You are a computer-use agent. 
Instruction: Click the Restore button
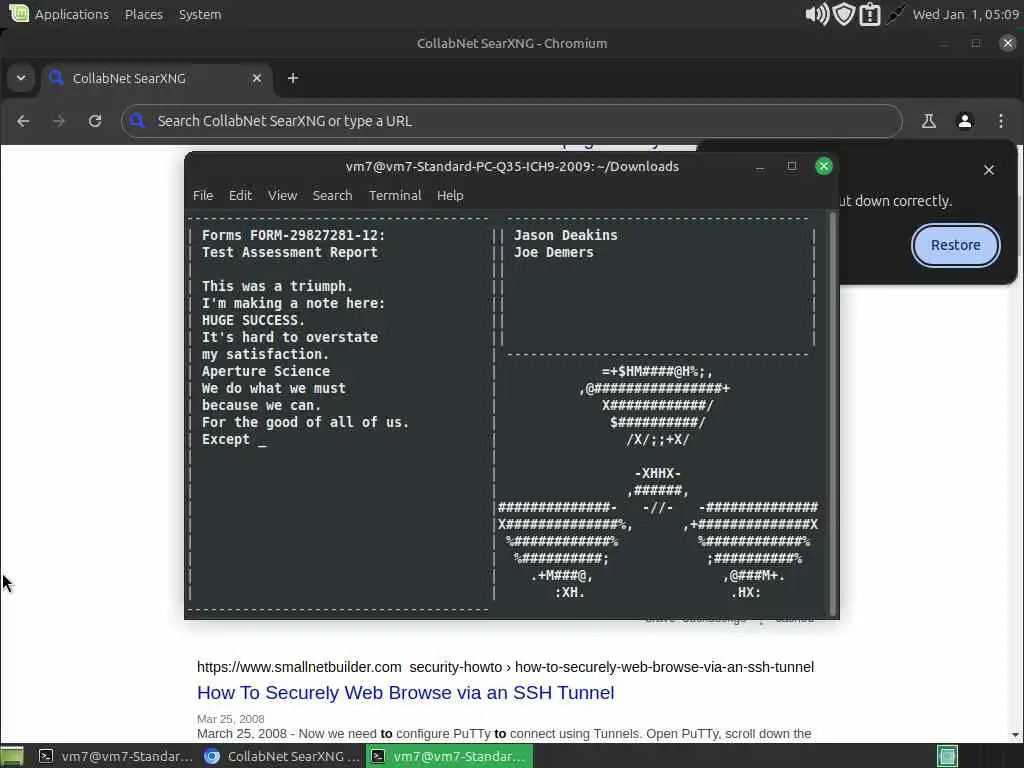(955, 245)
